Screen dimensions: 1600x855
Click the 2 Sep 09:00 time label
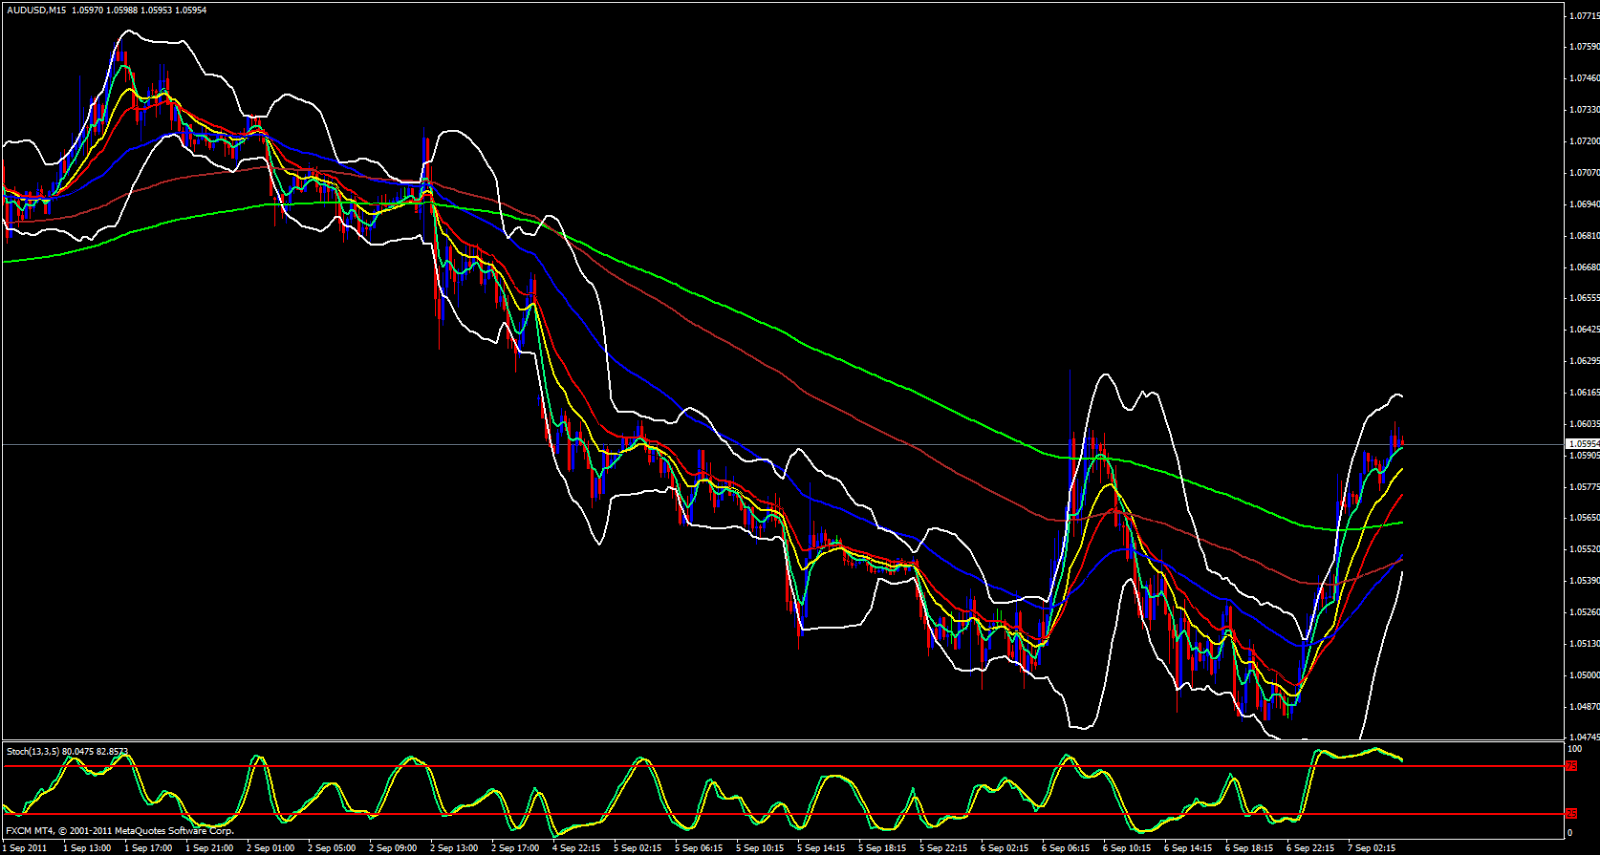pyautogui.click(x=393, y=848)
